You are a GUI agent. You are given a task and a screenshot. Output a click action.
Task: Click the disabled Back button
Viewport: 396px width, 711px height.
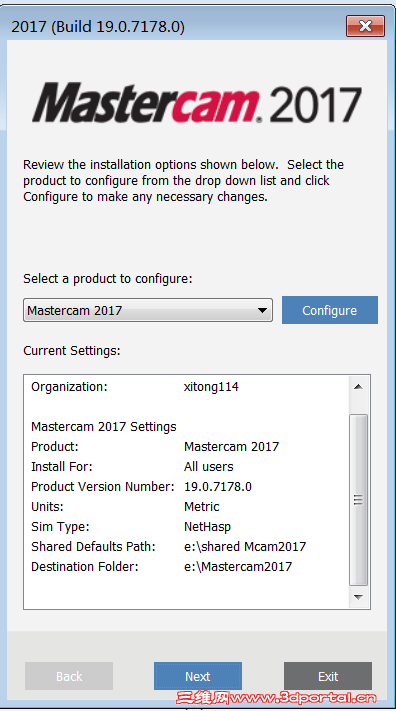[x=69, y=676]
